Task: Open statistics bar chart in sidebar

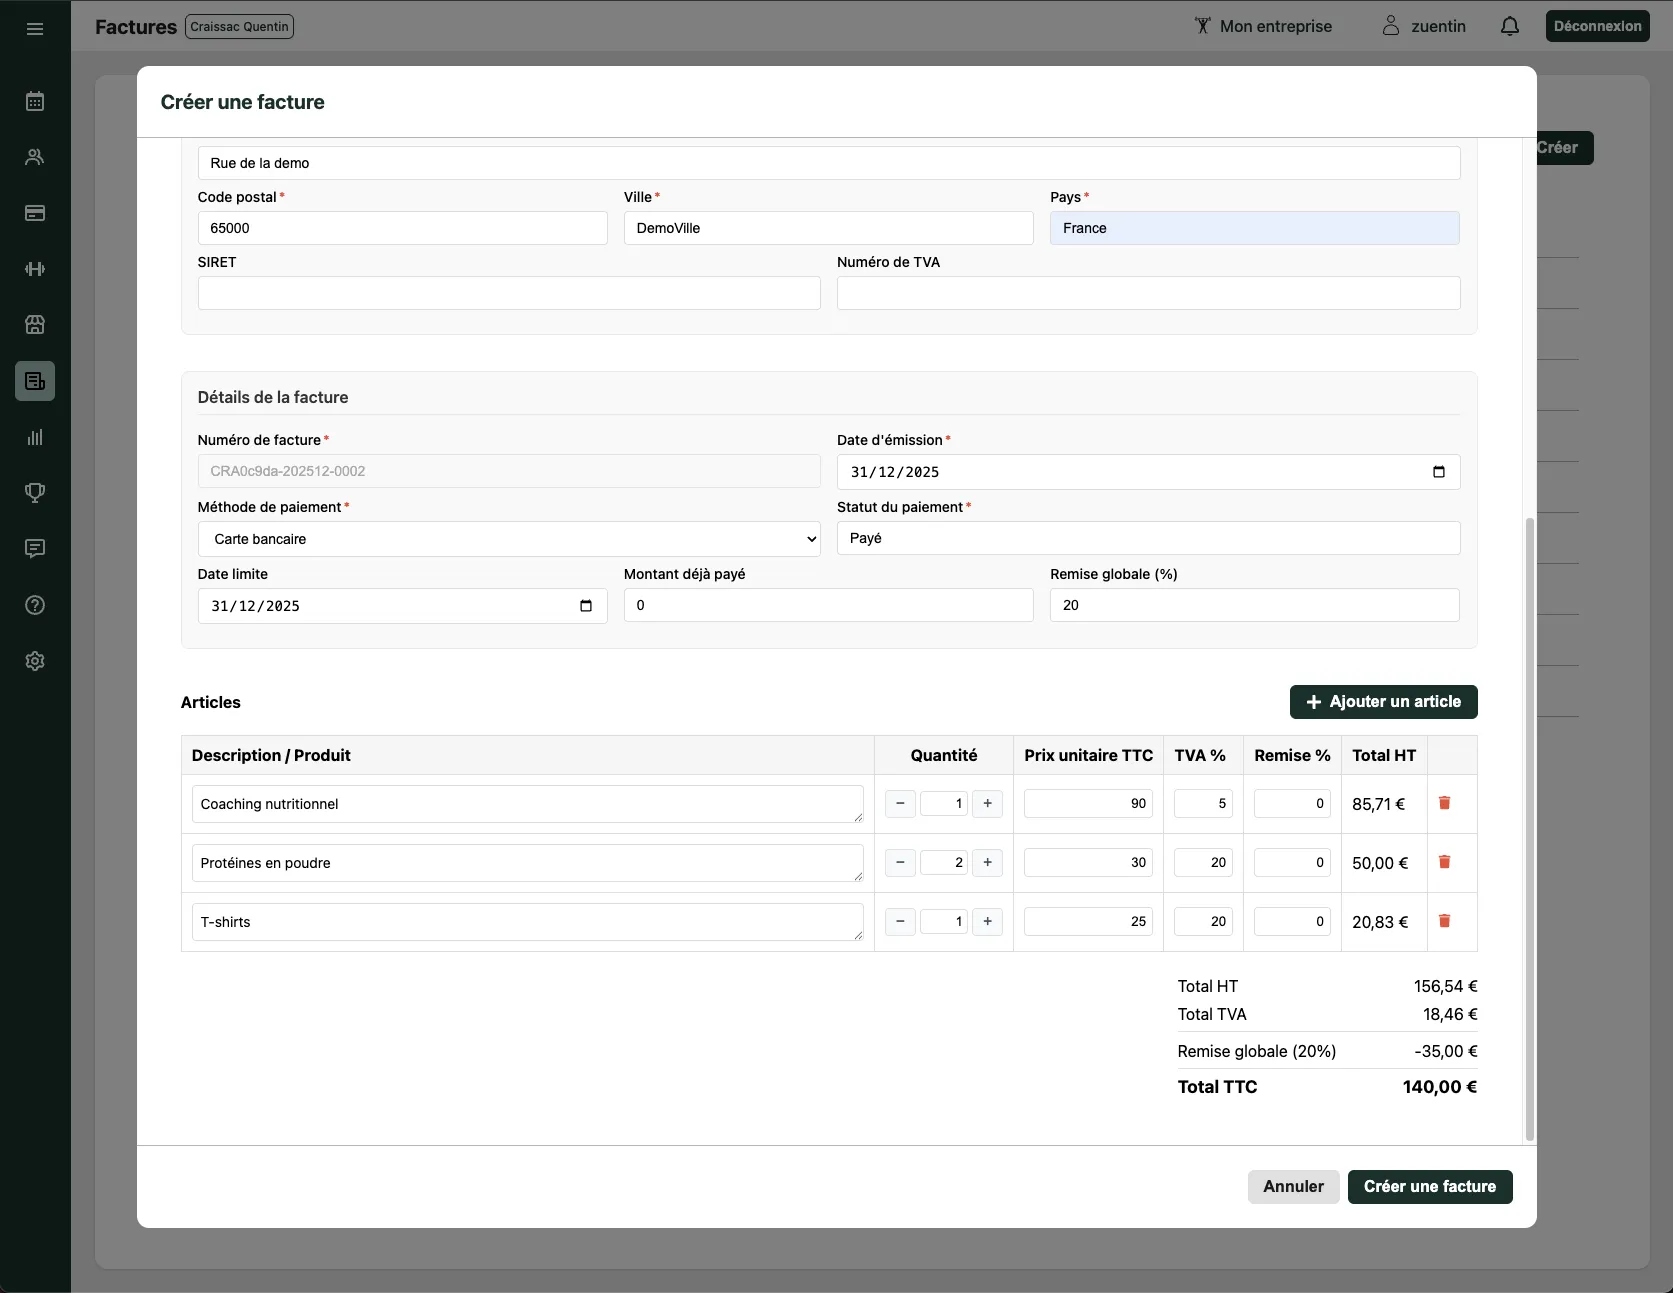Action: [x=35, y=437]
